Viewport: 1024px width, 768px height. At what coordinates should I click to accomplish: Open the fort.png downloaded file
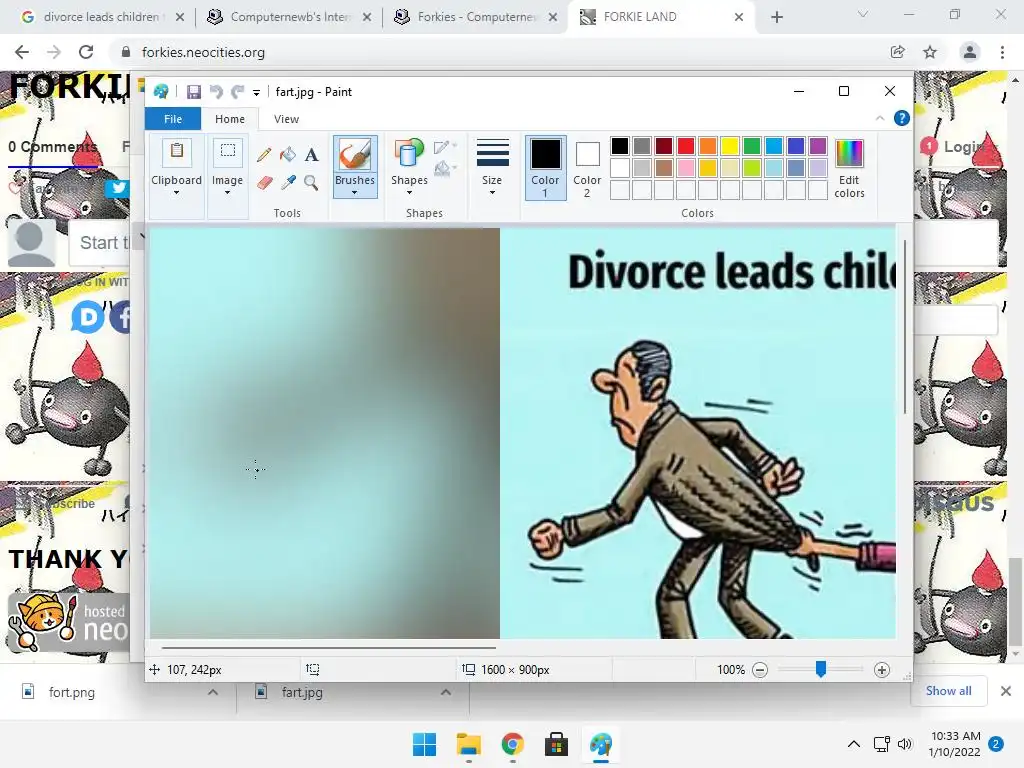72,692
